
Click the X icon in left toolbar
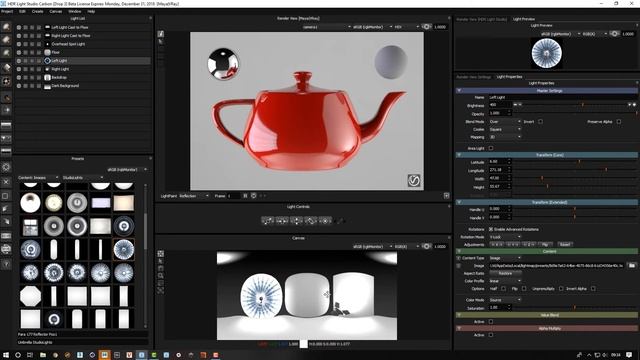coord(6,182)
